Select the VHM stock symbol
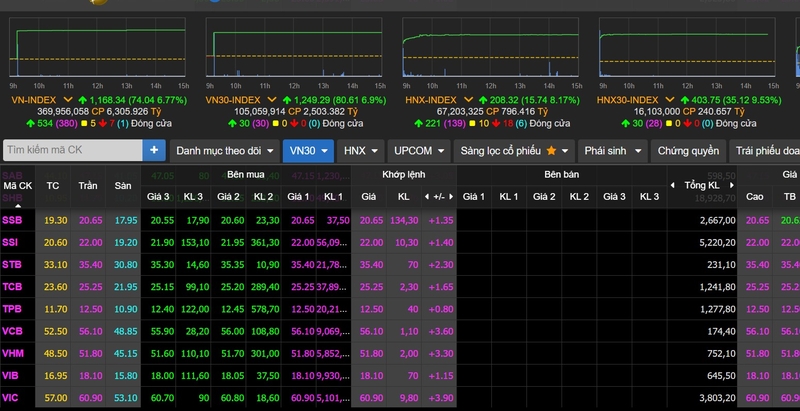 click(13, 353)
